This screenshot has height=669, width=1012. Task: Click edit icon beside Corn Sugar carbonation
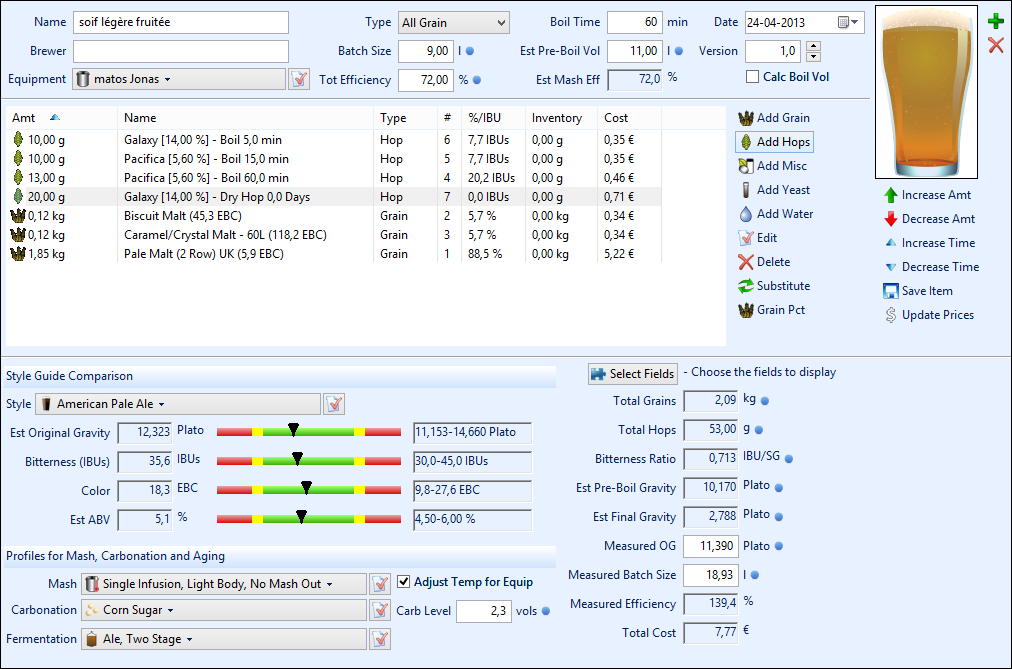pos(380,610)
